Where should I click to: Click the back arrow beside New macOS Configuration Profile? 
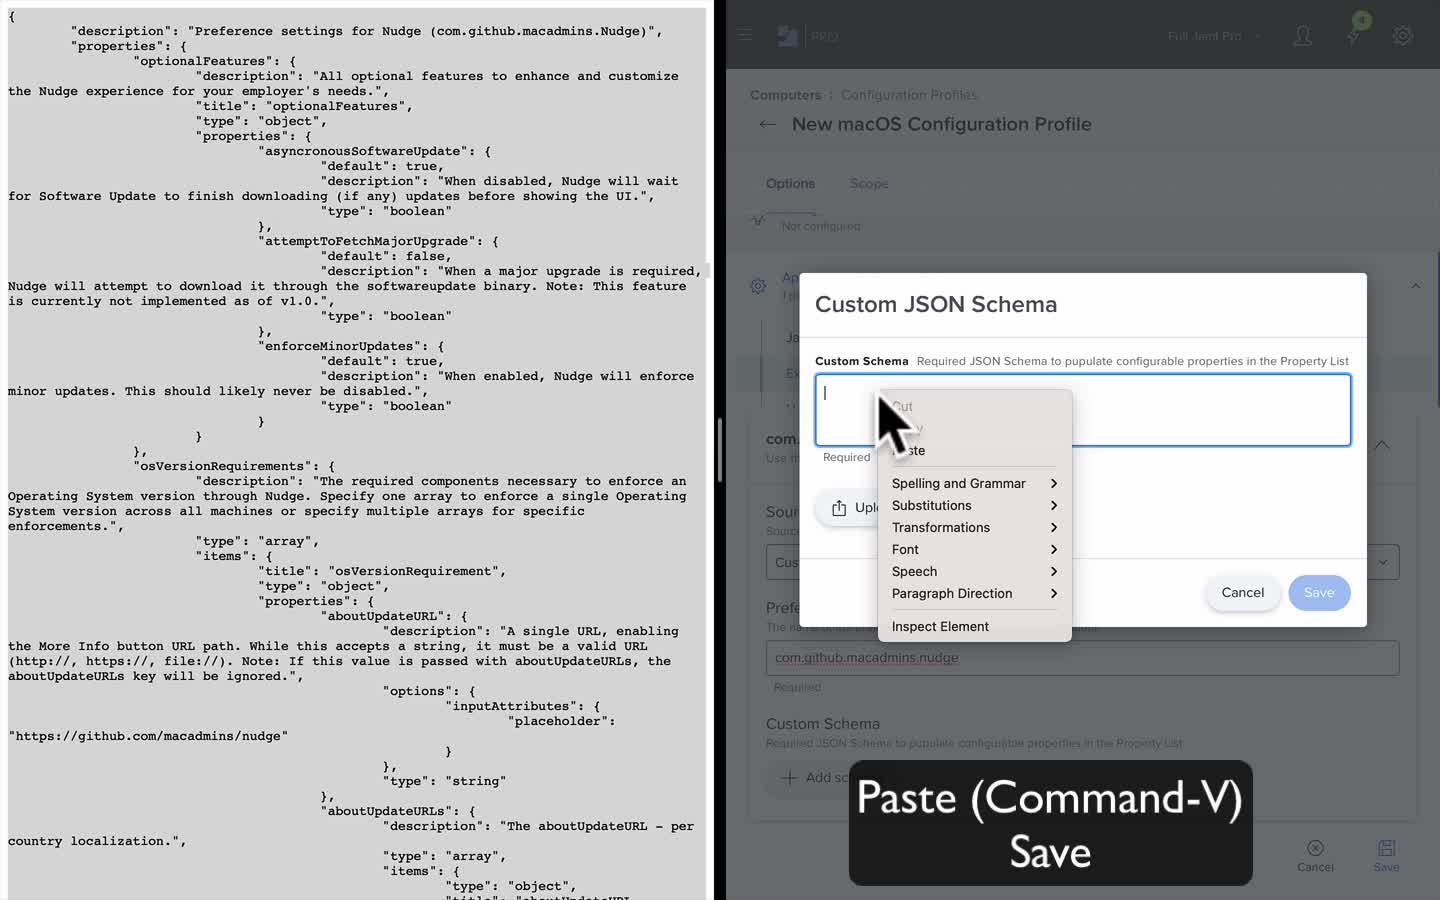point(768,124)
